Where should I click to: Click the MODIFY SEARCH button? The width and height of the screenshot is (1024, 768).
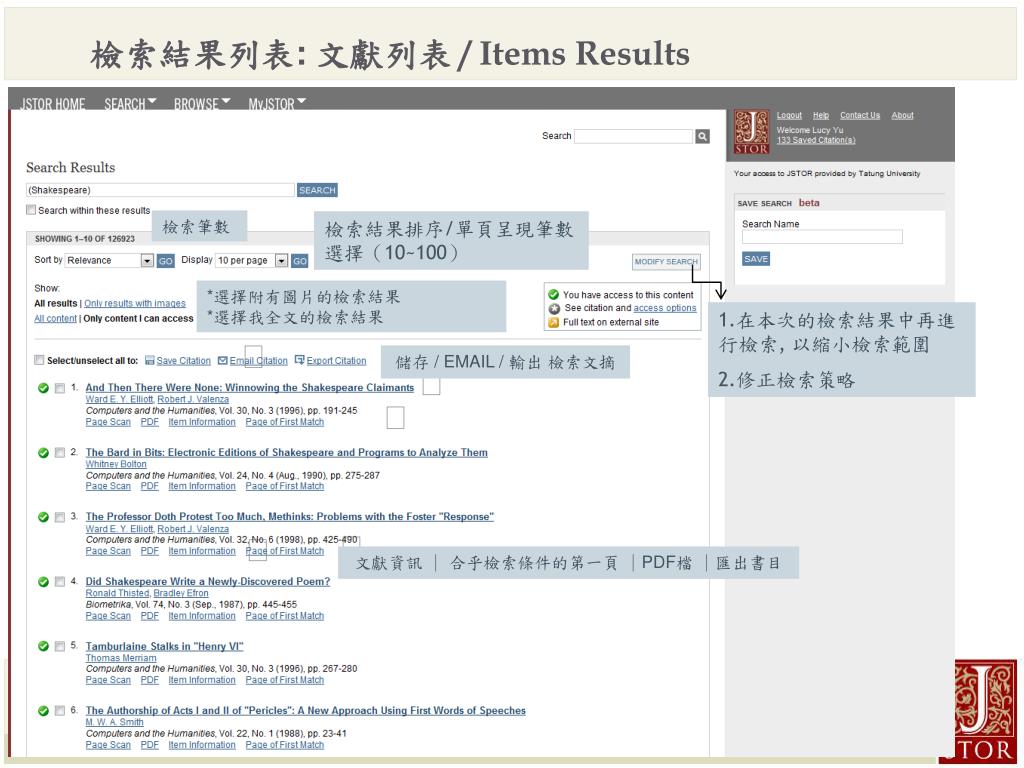[666, 261]
